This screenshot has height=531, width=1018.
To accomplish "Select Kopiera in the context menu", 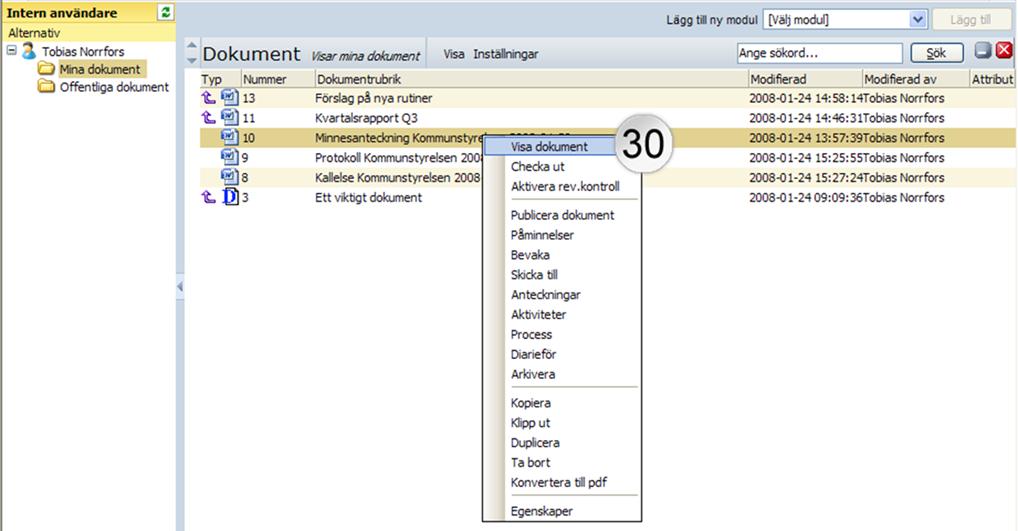I will click(530, 403).
